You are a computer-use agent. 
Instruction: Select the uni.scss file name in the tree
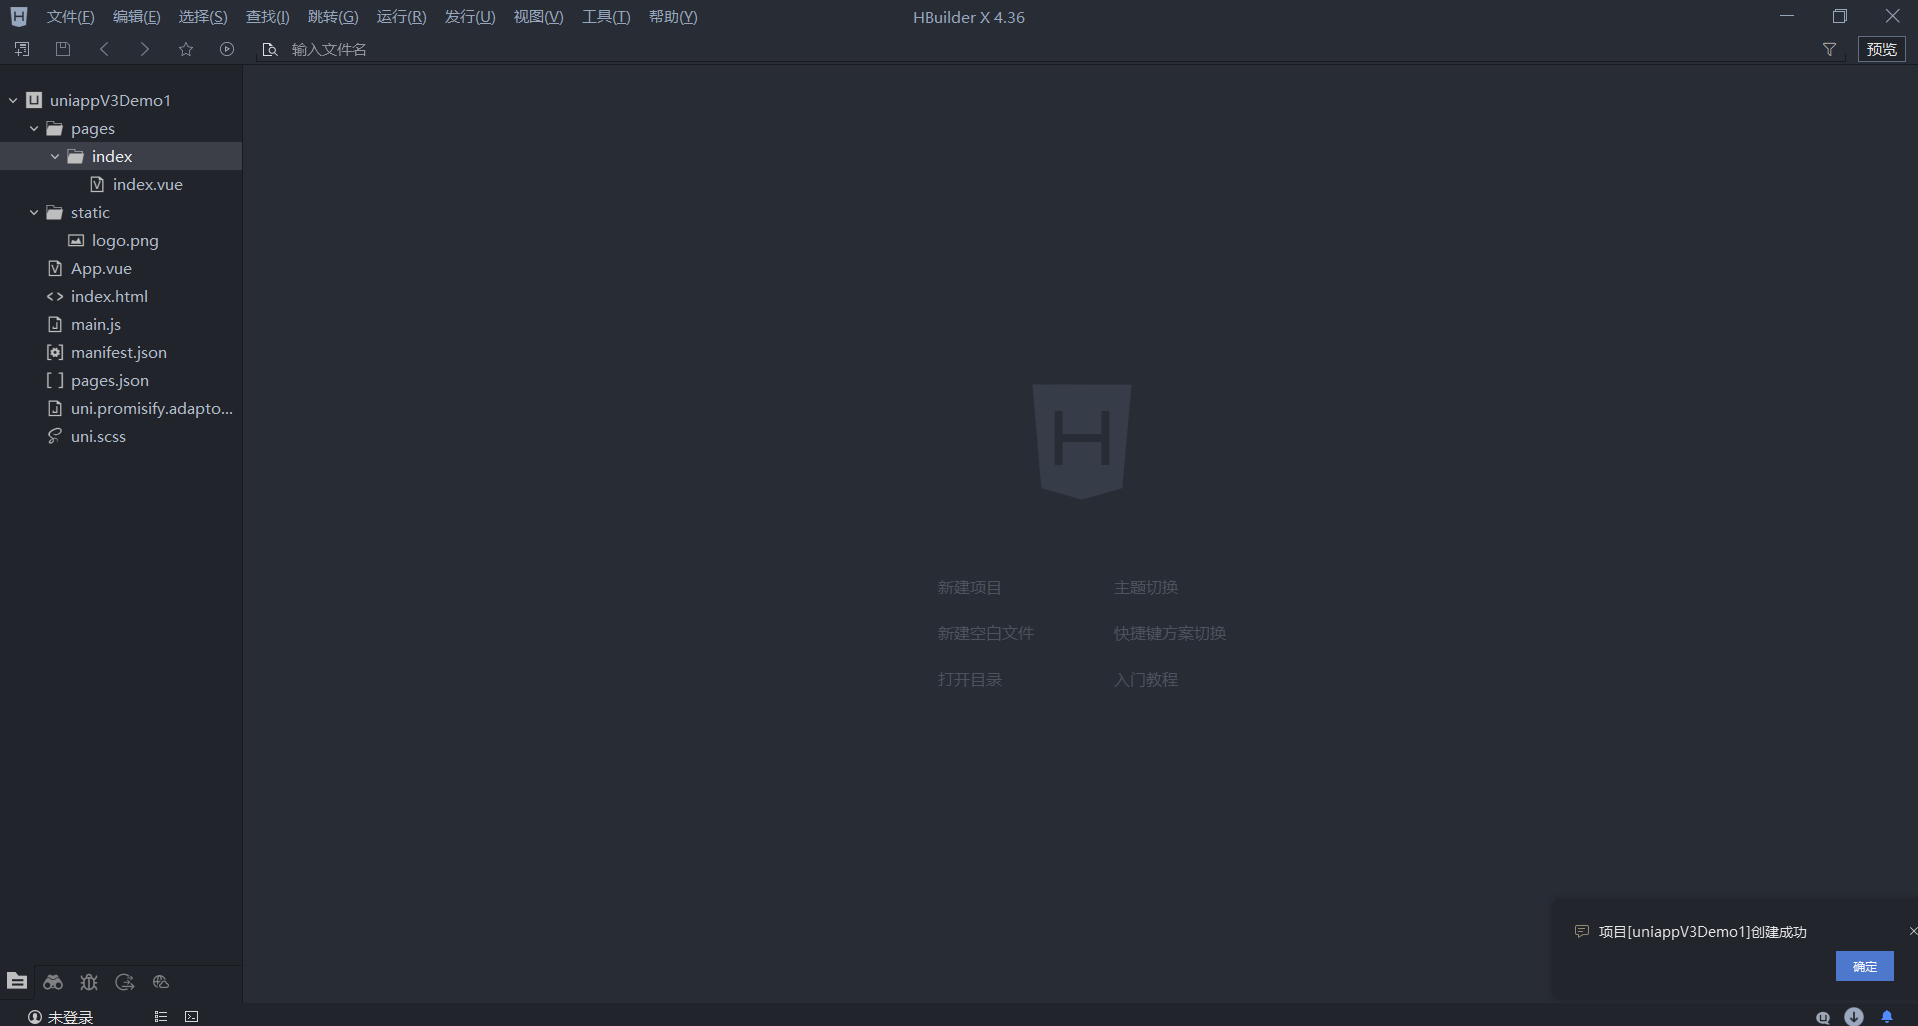click(98, 436)
